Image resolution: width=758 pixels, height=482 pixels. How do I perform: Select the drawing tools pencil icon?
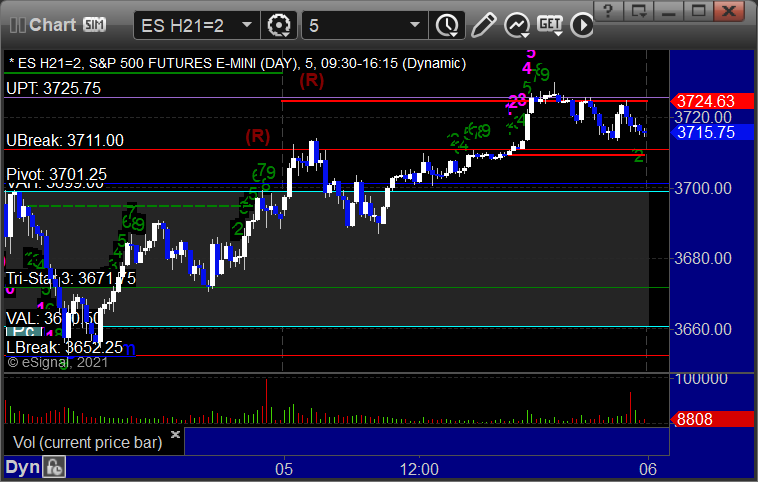click(483, 25)
